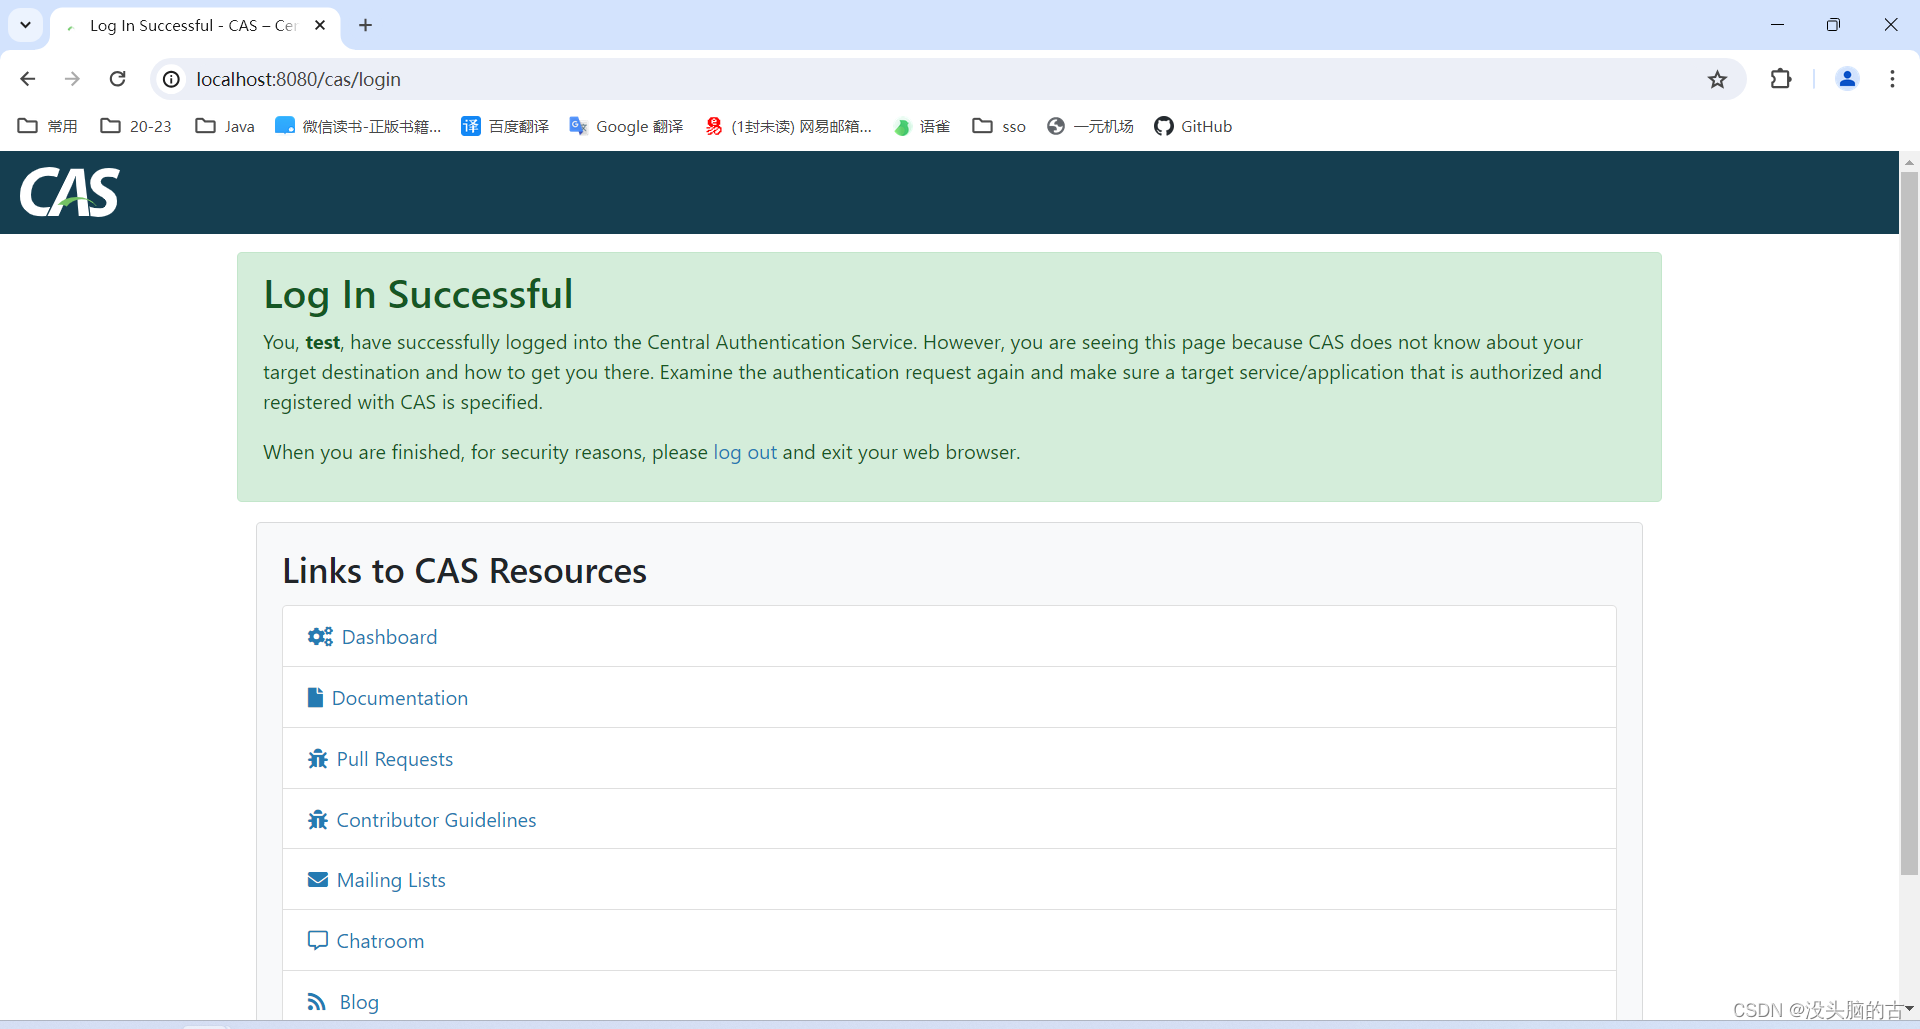Open the 一元机场 bookmark

point(1090,126)
